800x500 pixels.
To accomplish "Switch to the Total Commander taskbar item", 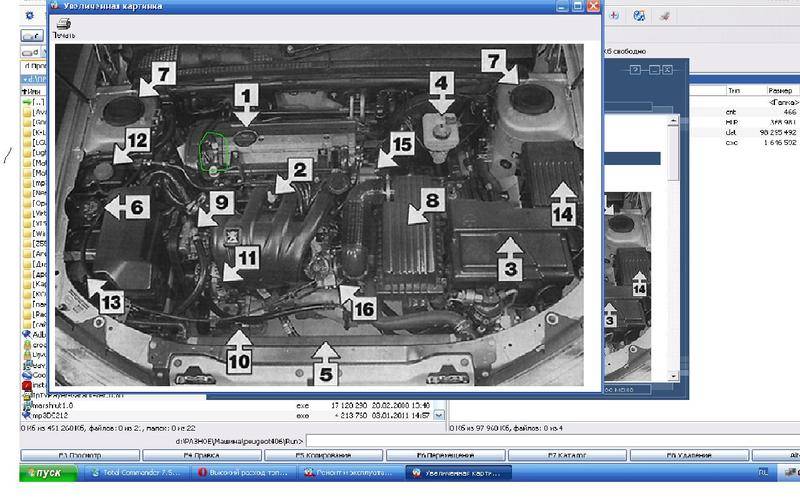I will pyautogui.click(x=141, y=472).
